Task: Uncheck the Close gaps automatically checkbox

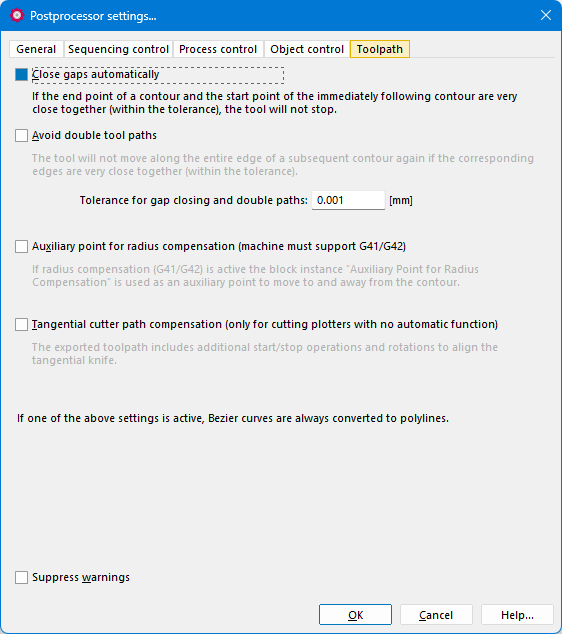Action: 21,74
